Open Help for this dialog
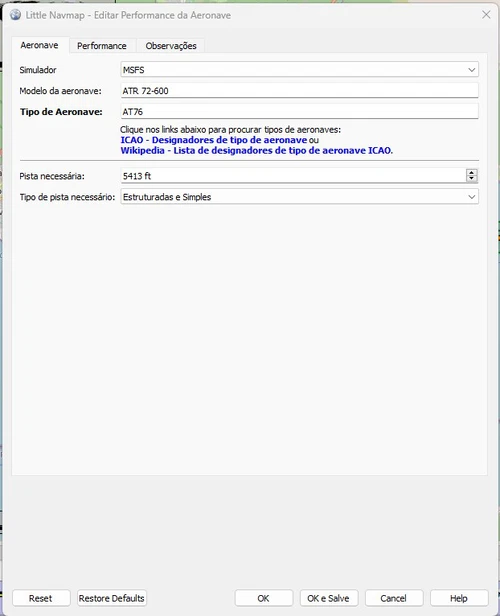The width and height of the screenshot is (500, 616). [459, 598]
